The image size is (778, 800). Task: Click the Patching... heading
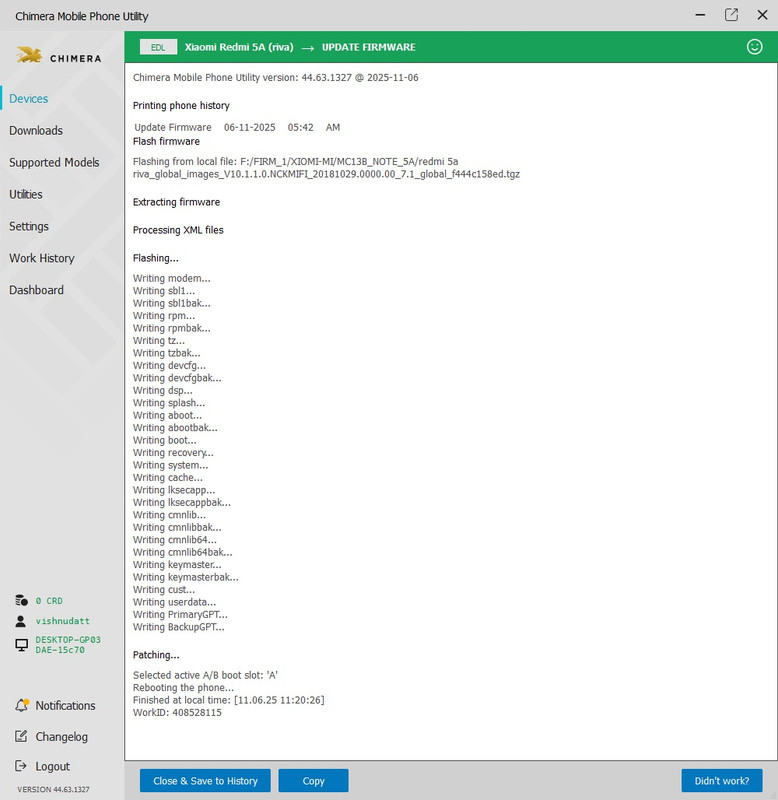click(x=156, y=655)
